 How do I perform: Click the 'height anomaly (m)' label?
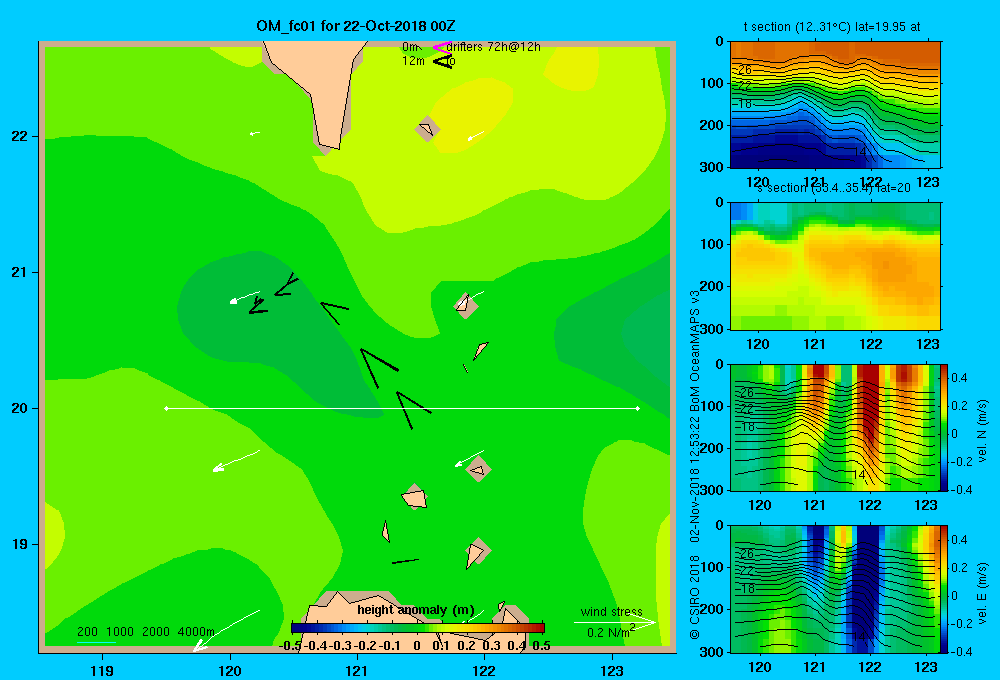416,610
